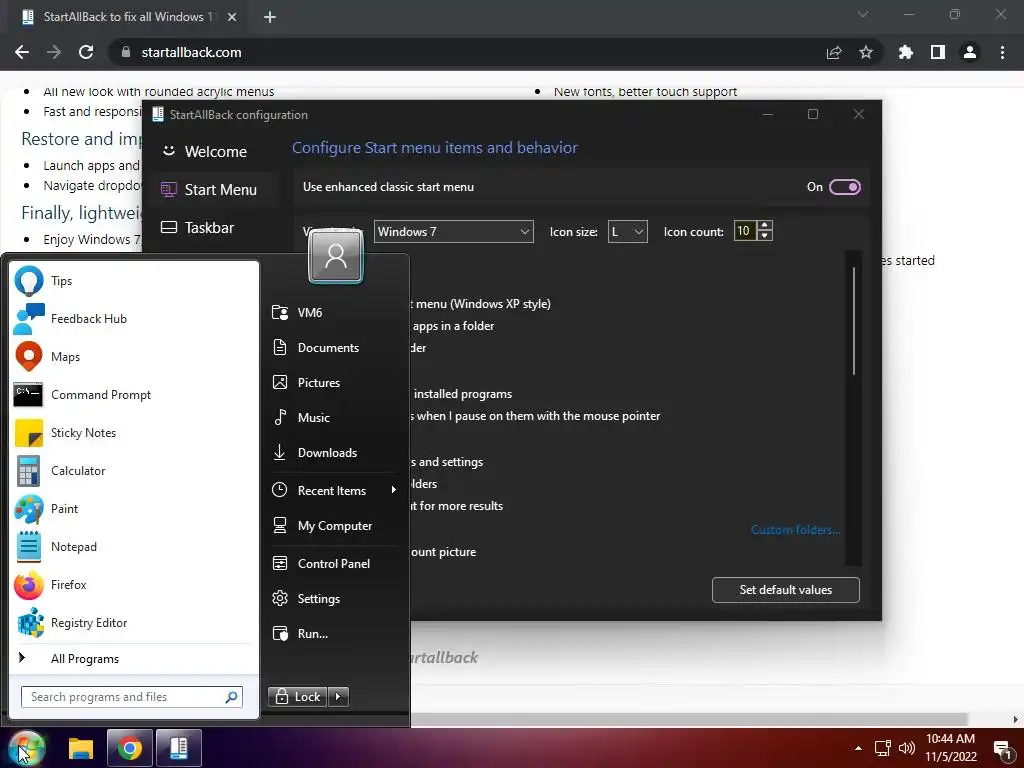Click the Icon count field
Screen dimensions: 1024x768
(x=744, y=231)
